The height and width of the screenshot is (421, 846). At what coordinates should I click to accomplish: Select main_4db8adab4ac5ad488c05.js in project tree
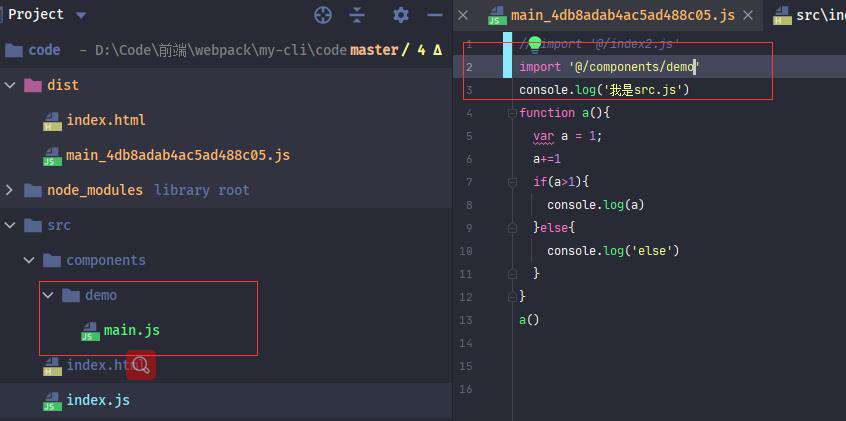click(178, 155)
